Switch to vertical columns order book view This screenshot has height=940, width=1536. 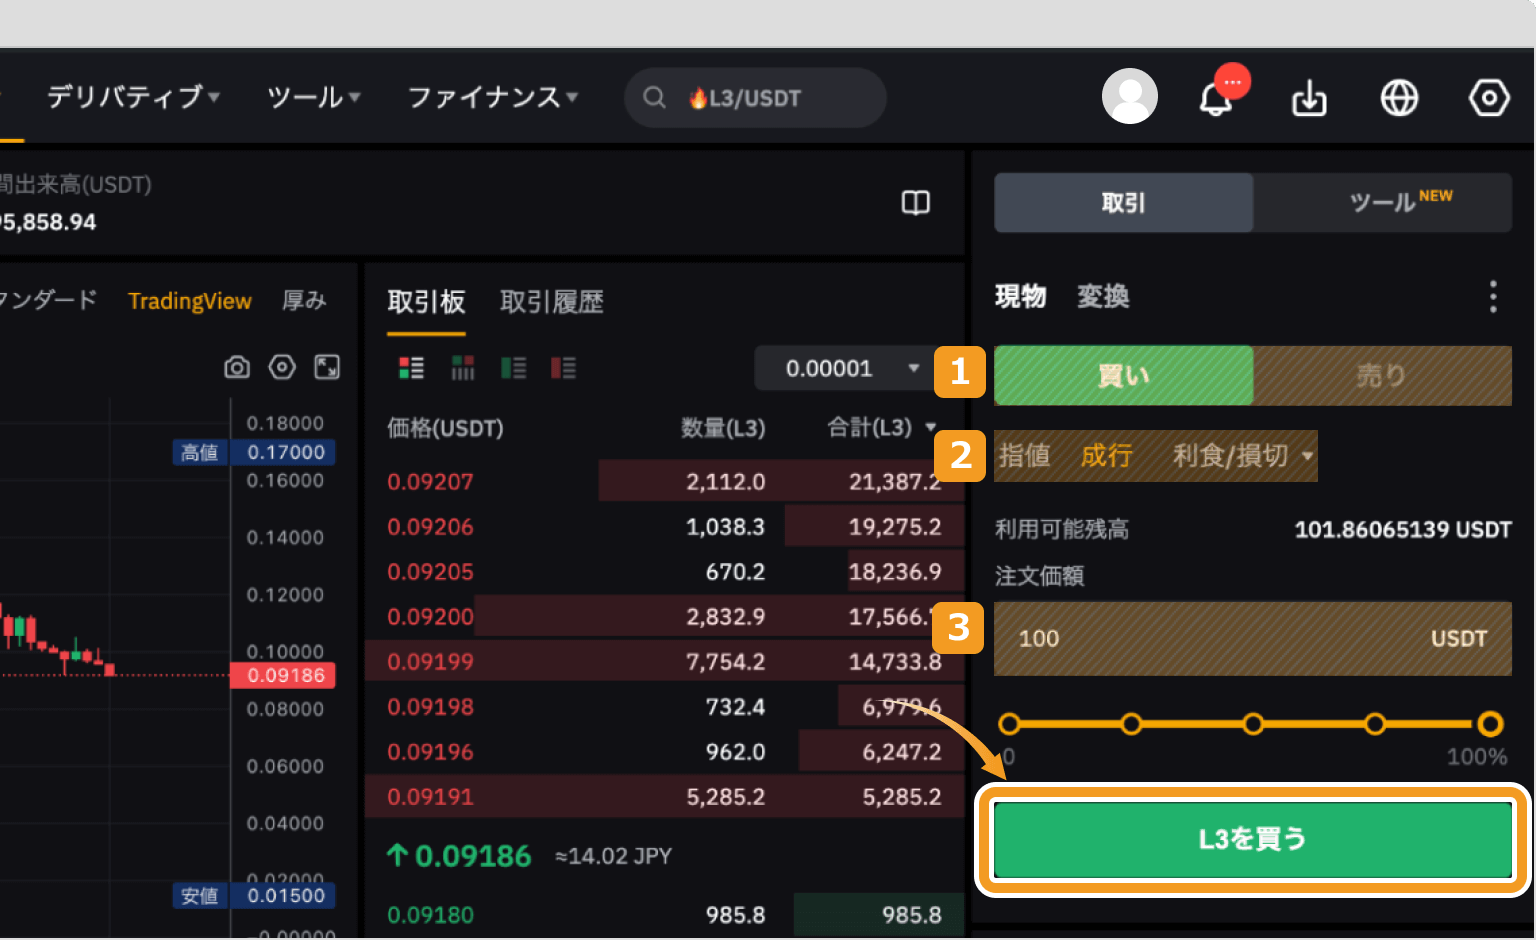coord(462,368)
